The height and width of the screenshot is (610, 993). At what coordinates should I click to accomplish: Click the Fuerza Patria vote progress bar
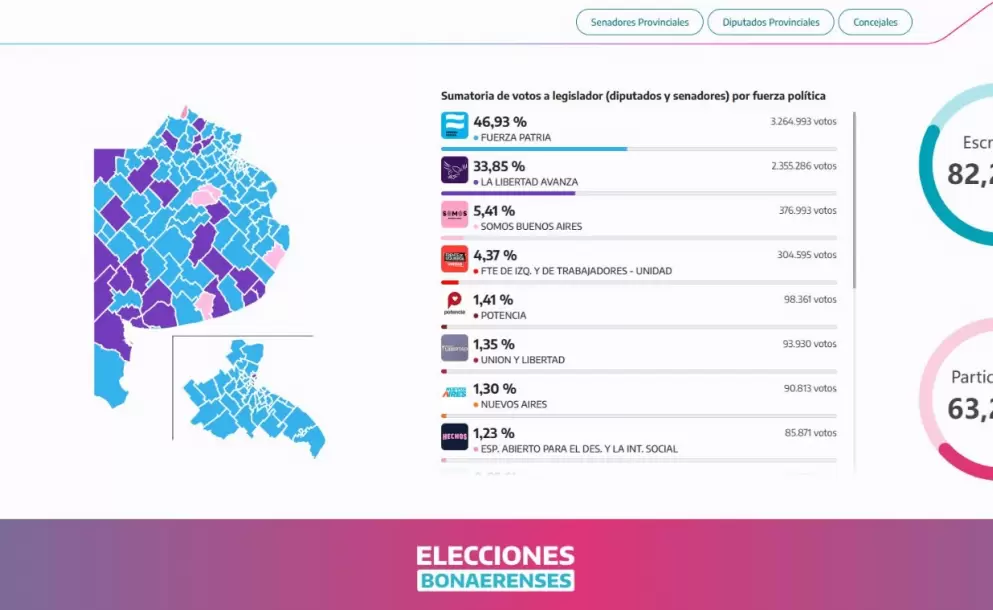[534, 149]
